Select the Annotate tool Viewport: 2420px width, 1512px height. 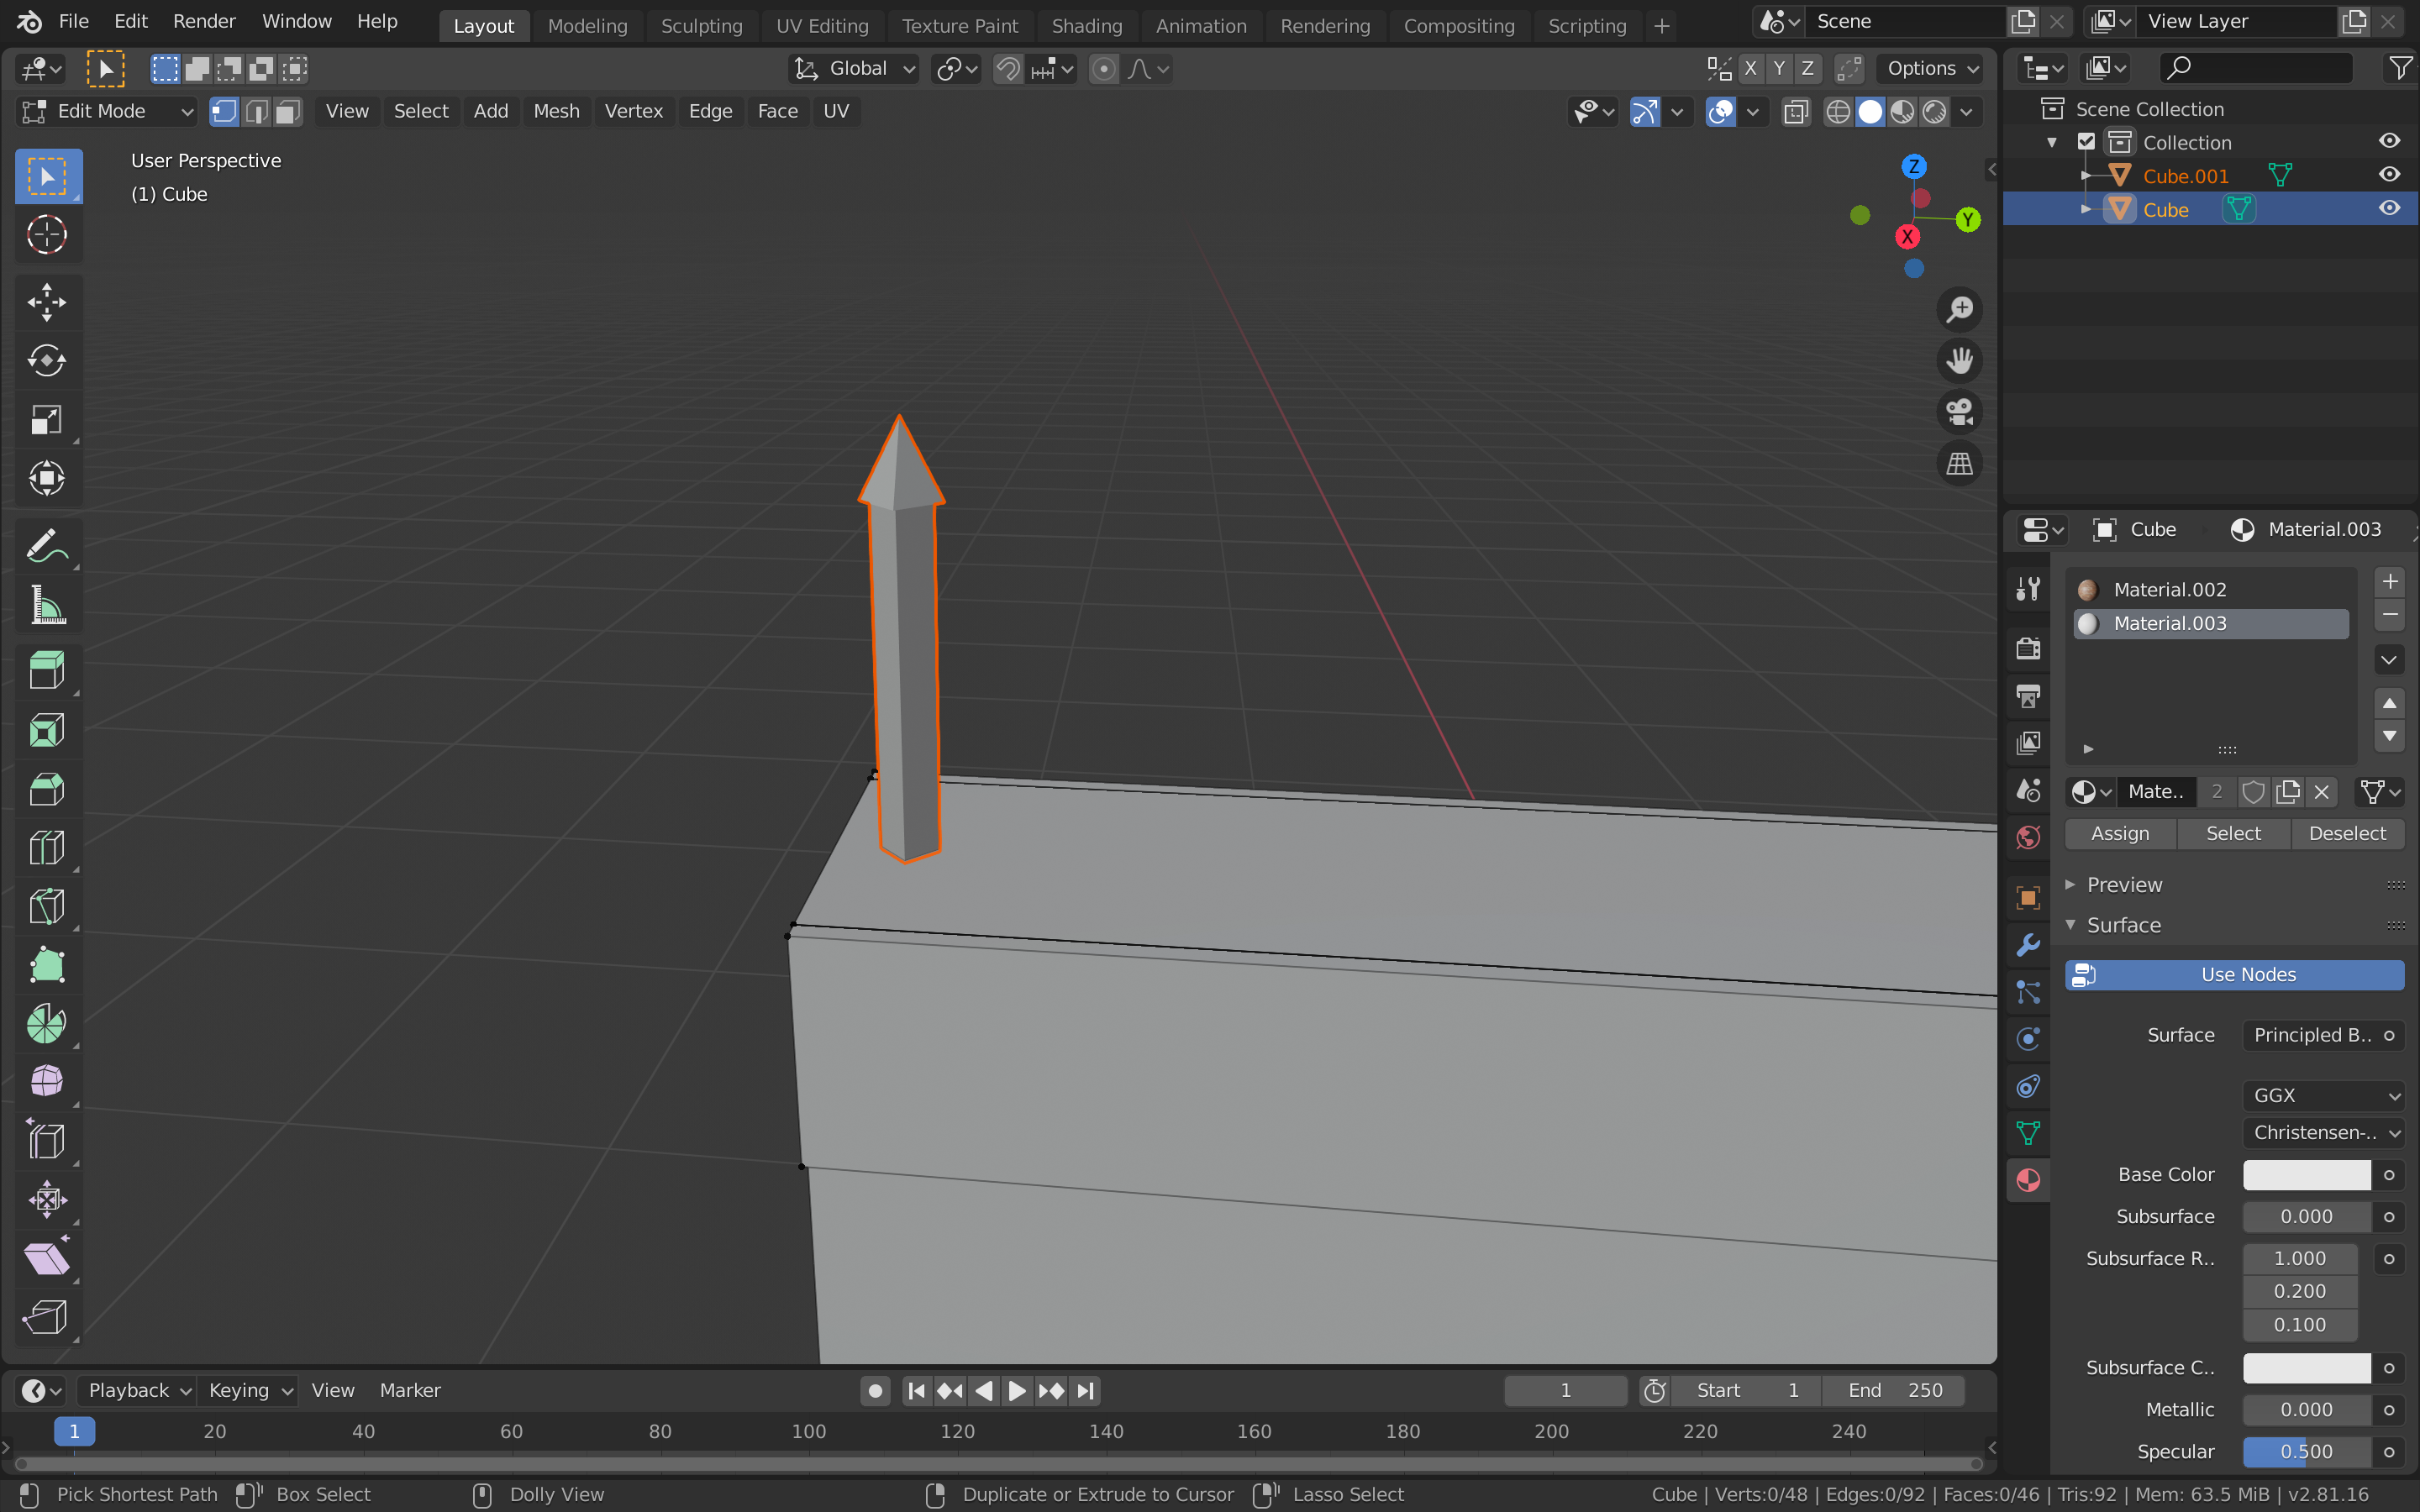click(47, 545)
